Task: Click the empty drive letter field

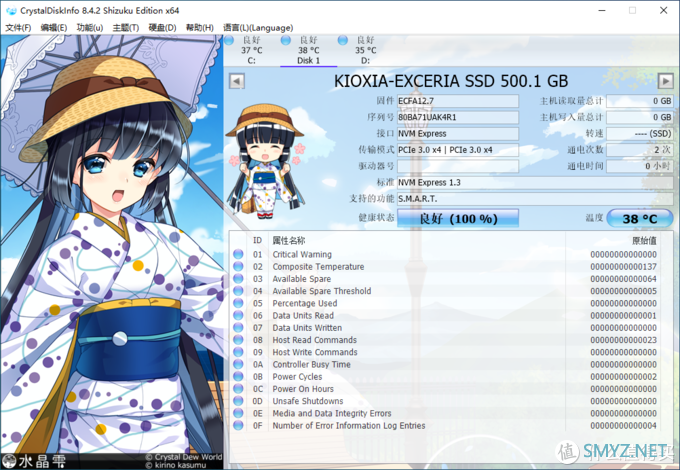Action: click(x=458, y=166)
